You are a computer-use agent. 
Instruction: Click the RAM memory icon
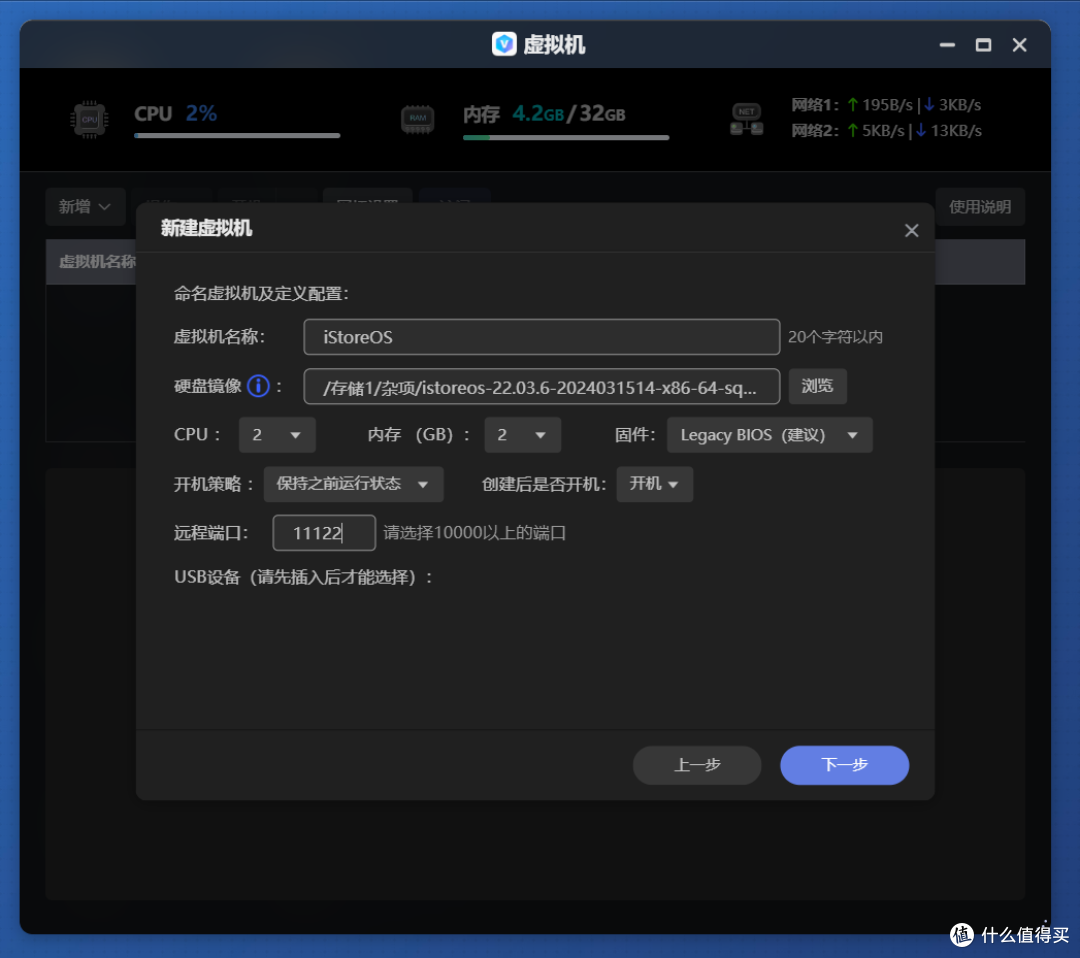tap(417, 119)
